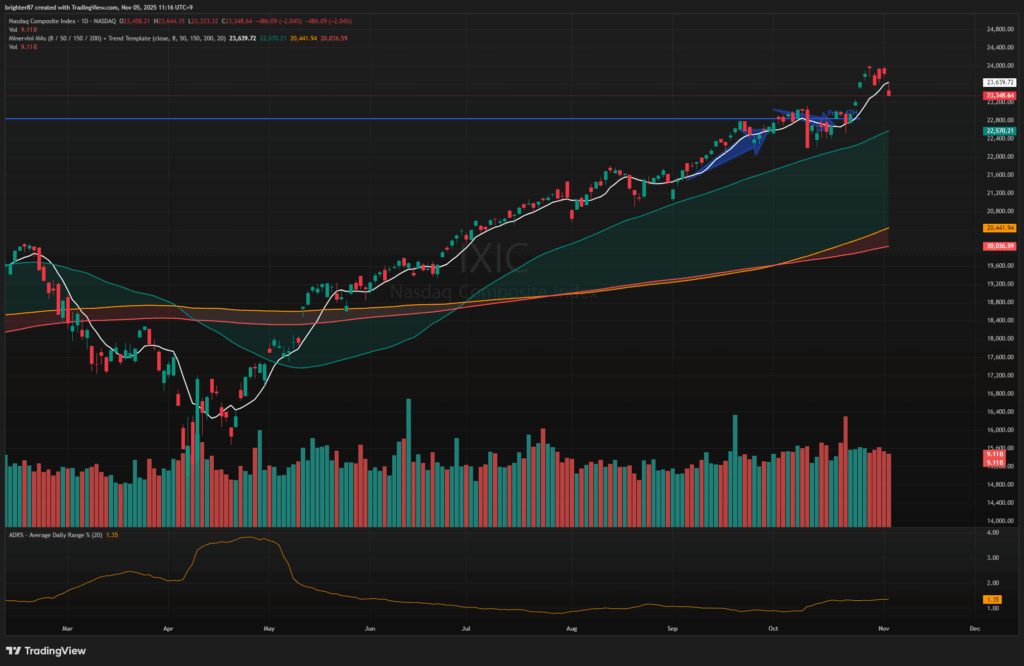Screen dimensions: 1024x666
Task: Select the Nasdaq Composite Index legend title
Action: (62, 19)
